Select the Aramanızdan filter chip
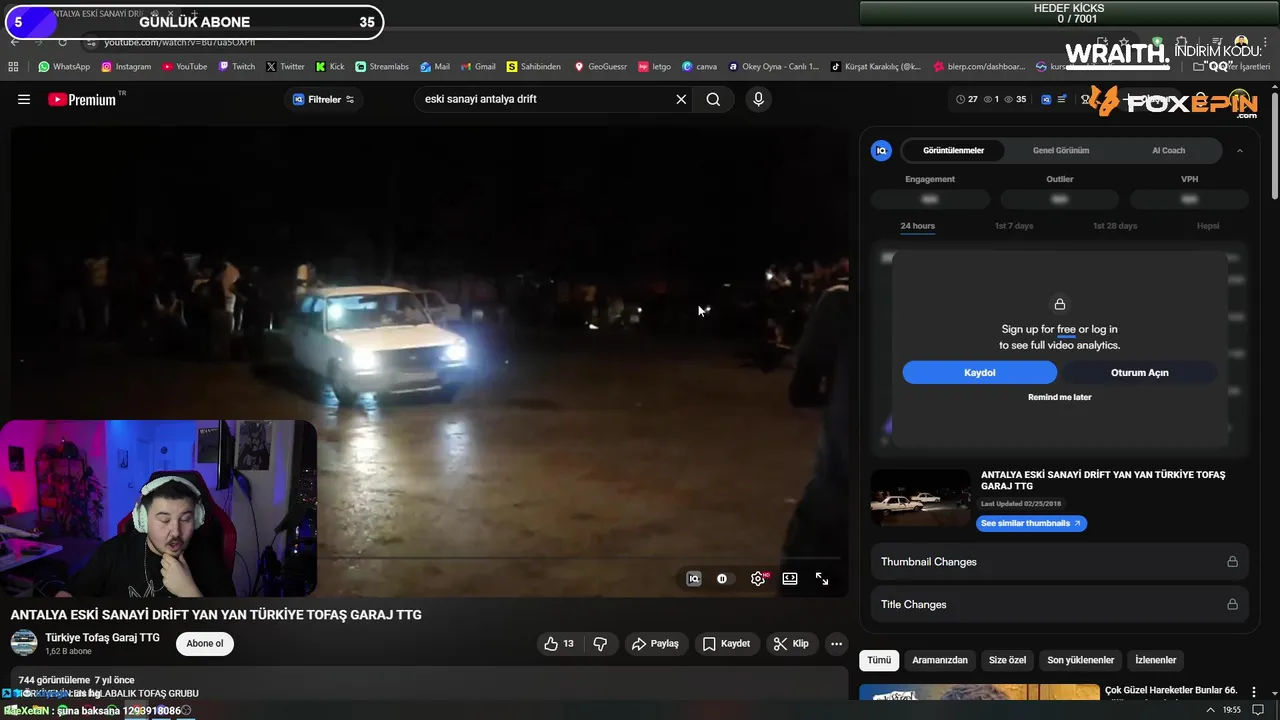The height and width of the screenshot is (720, 1280). (939, 660)
